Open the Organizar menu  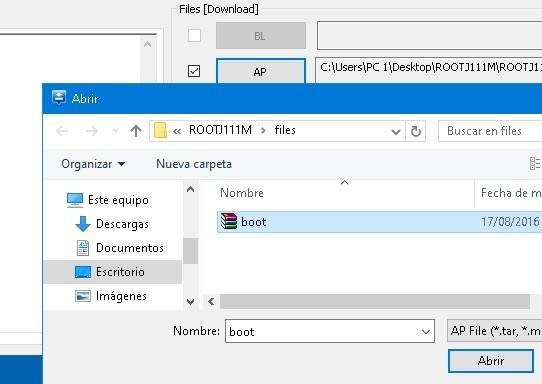coord(93,164)
